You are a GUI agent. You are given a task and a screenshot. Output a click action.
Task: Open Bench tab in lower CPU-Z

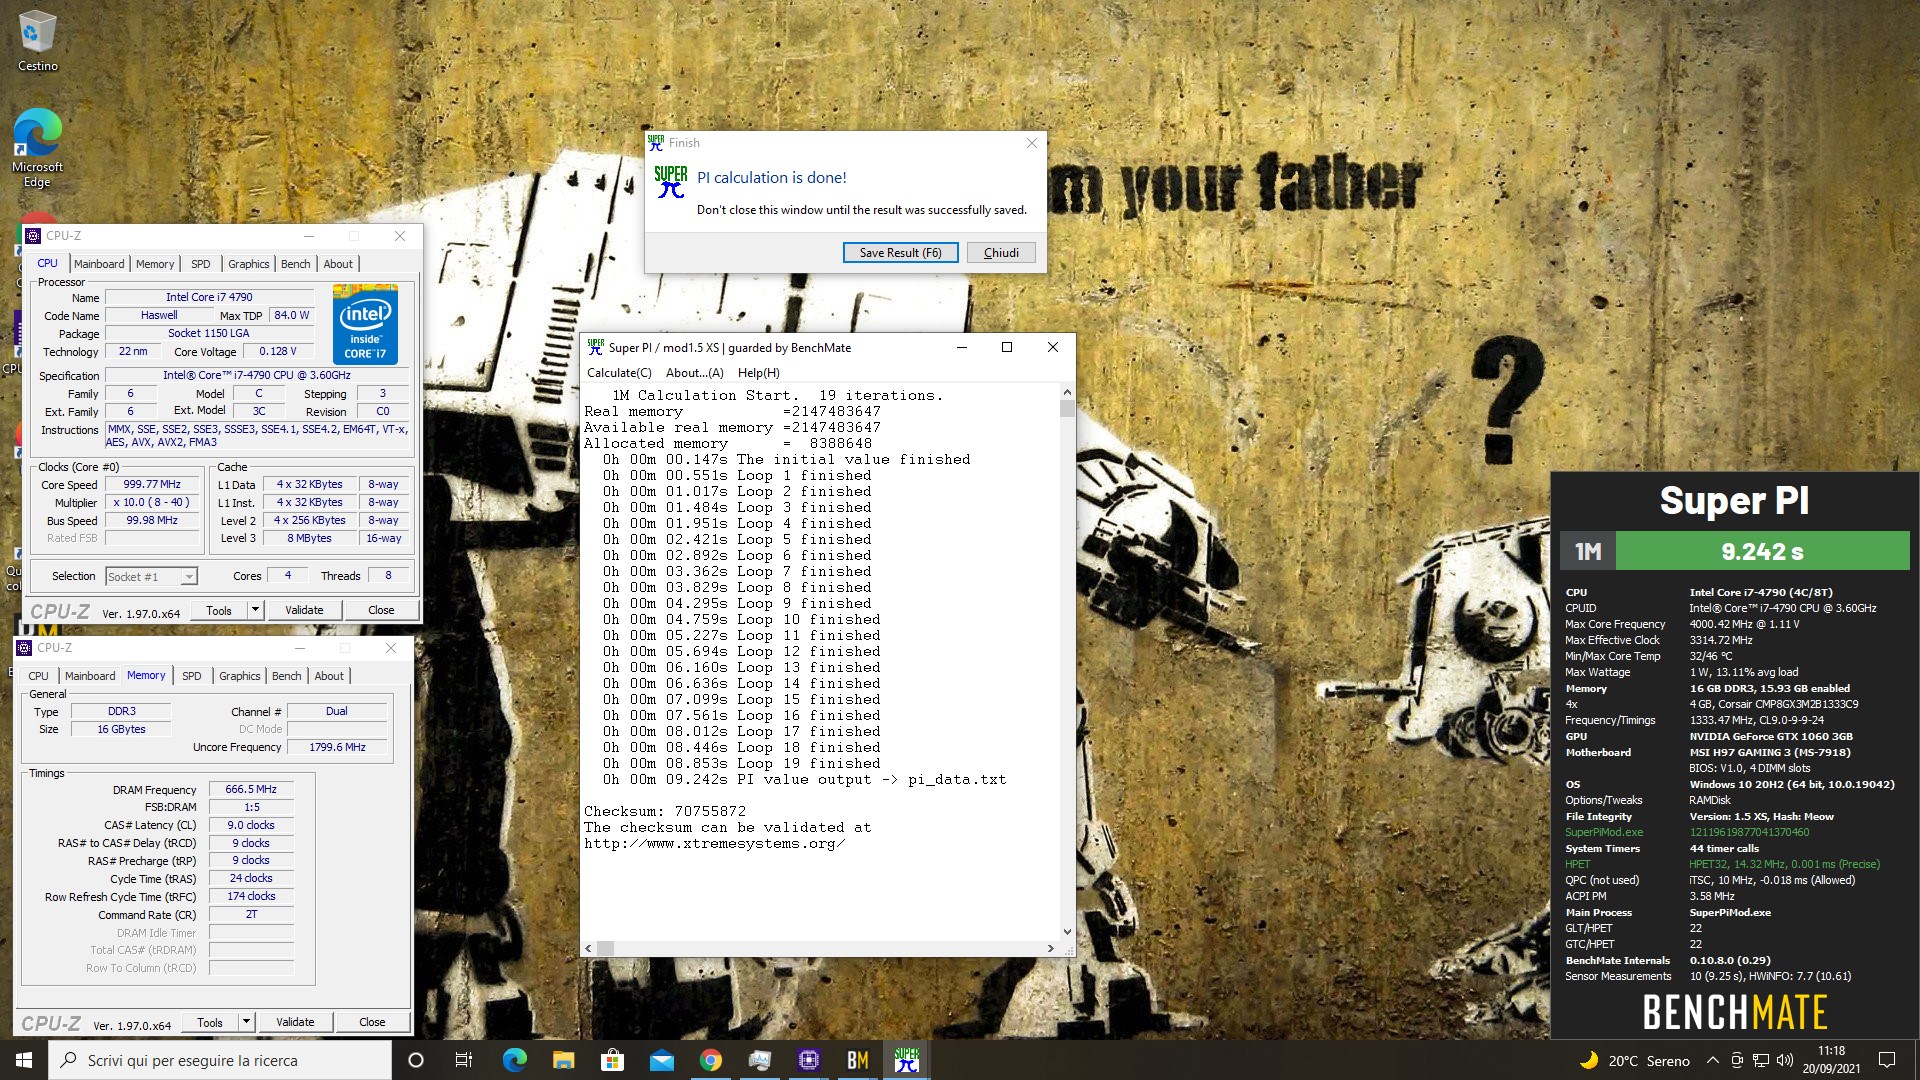[x=286, y=676]
